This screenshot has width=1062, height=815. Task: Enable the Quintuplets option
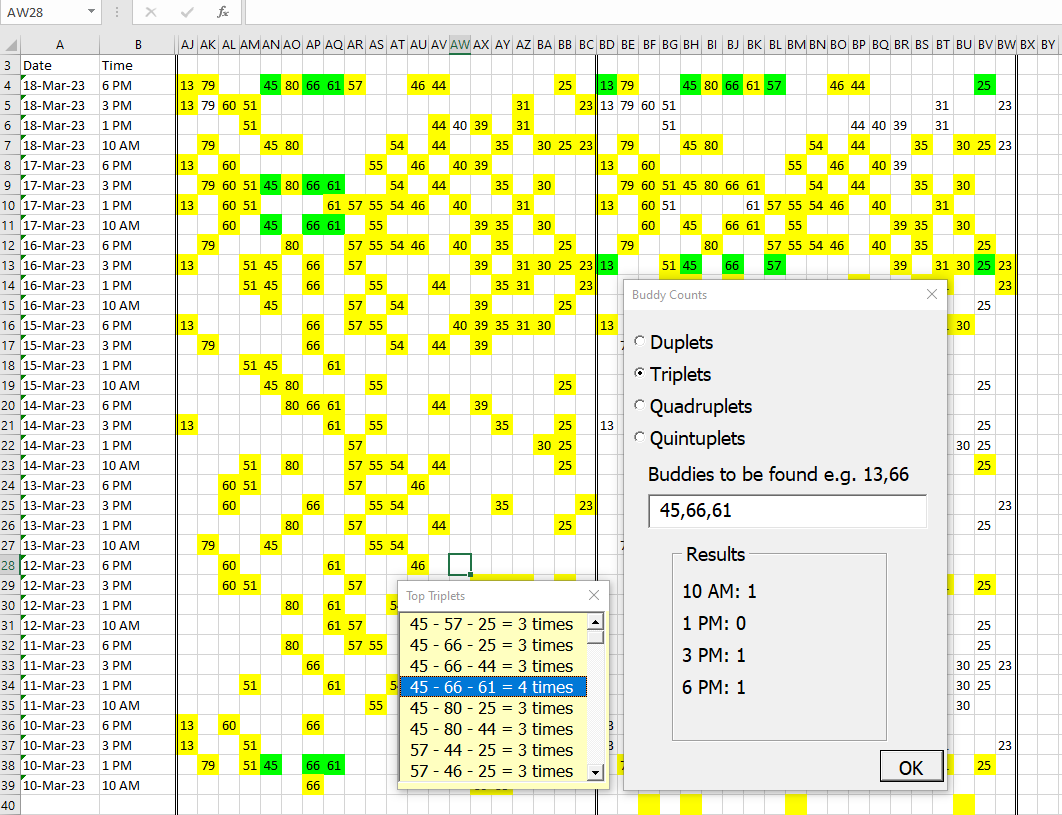tap(639, 438)
